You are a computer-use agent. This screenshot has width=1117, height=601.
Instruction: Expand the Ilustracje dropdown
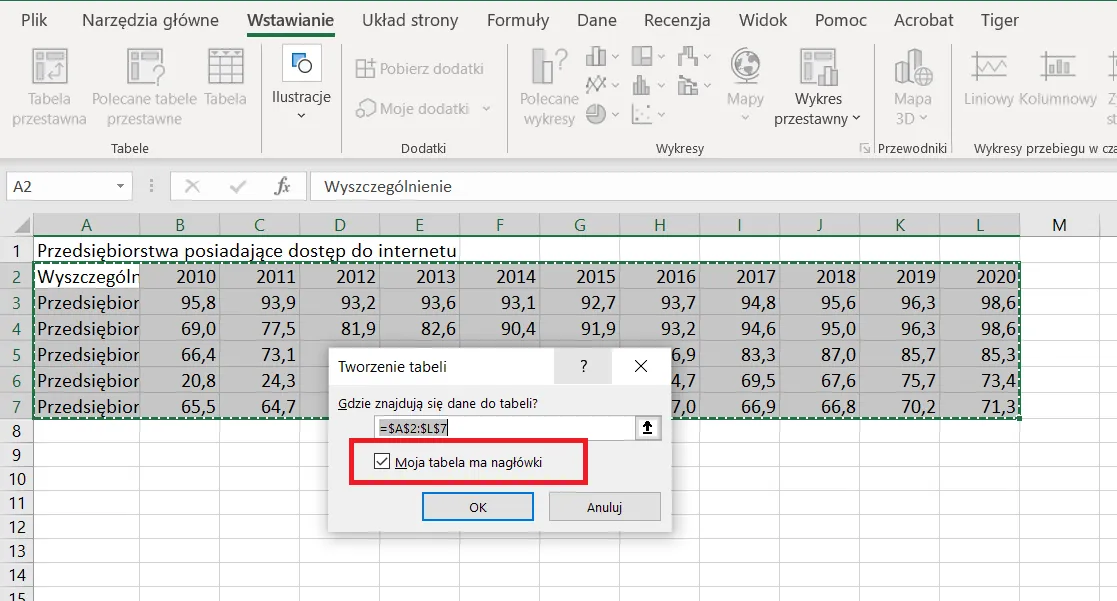[x=301, y=116]
